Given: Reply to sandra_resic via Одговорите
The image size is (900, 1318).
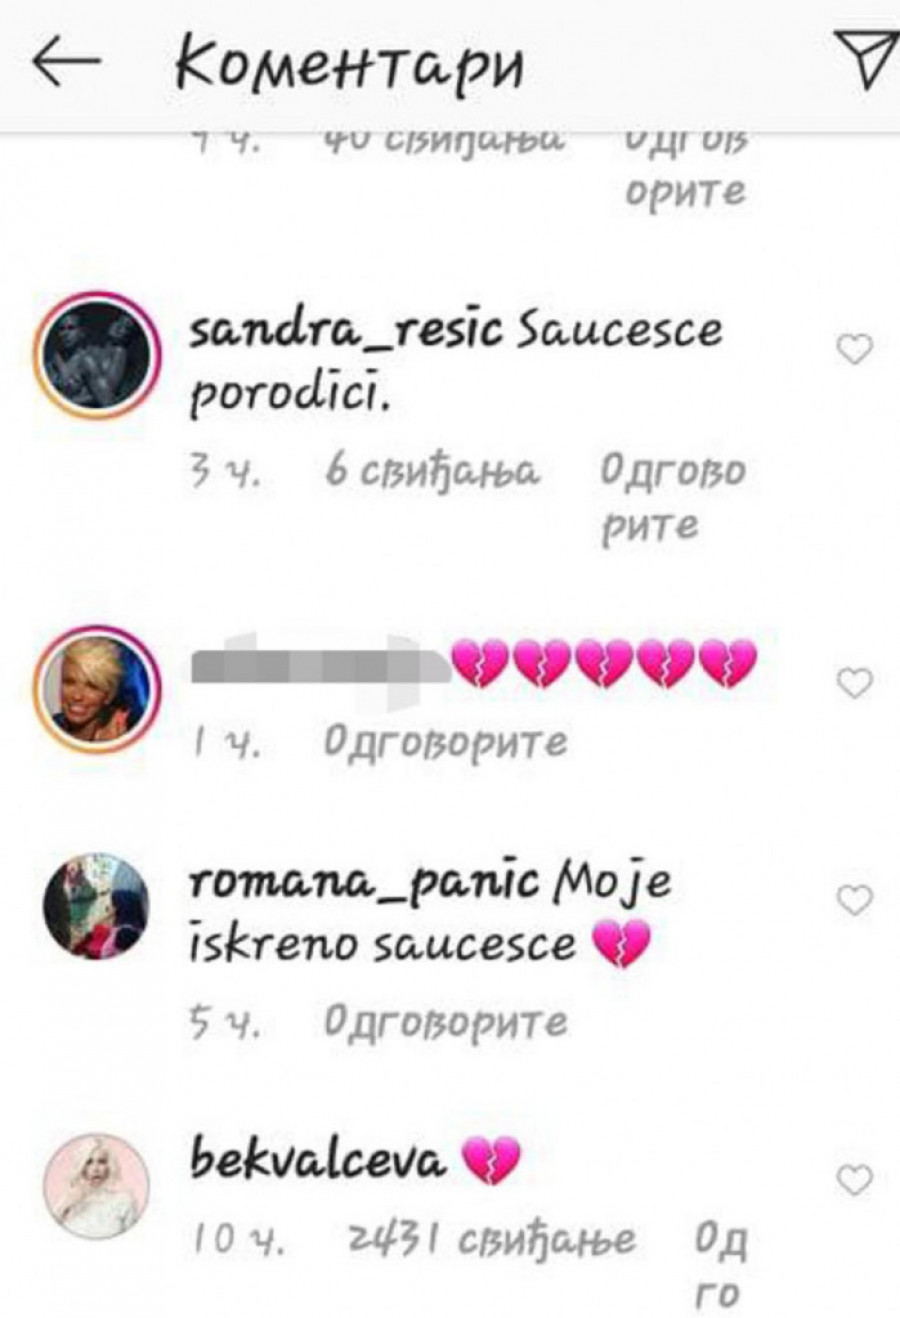Looking at the screenshot, I should pos(673,496).
